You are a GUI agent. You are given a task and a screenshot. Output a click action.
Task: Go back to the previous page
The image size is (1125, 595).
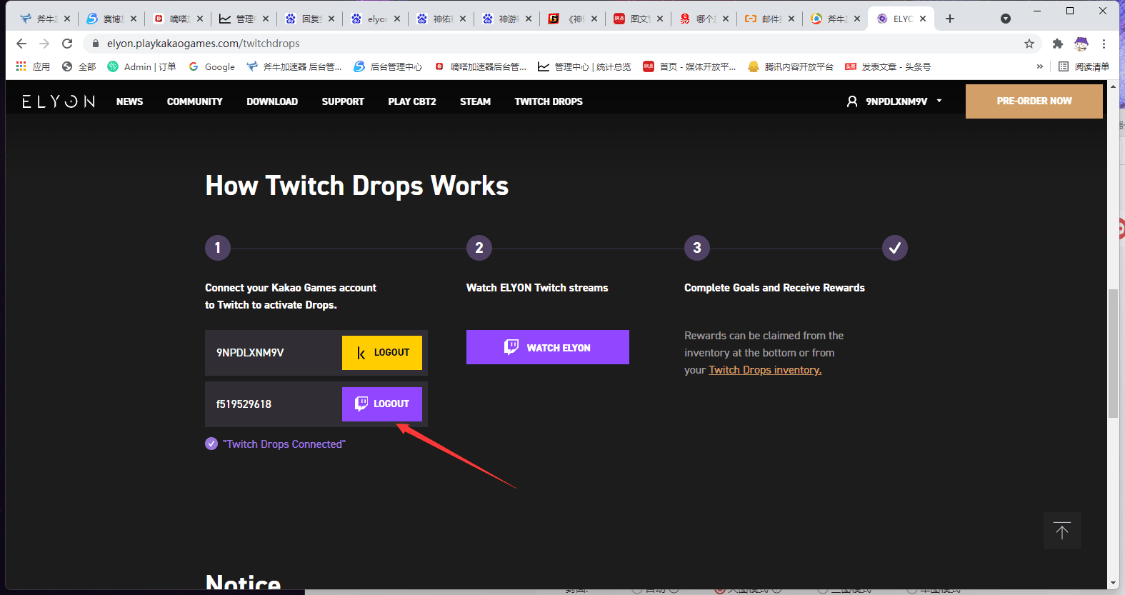(21, 44)
